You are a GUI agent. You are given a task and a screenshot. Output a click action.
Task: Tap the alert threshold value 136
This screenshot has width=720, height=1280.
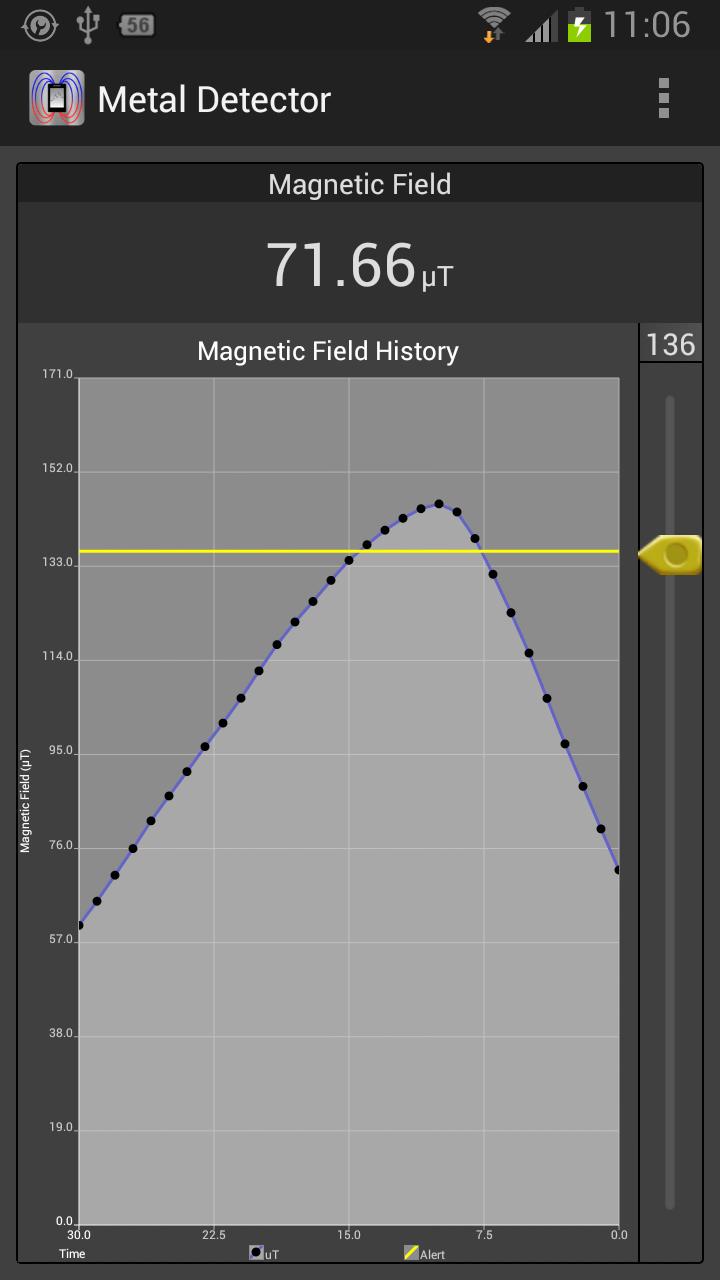point(670,345)
